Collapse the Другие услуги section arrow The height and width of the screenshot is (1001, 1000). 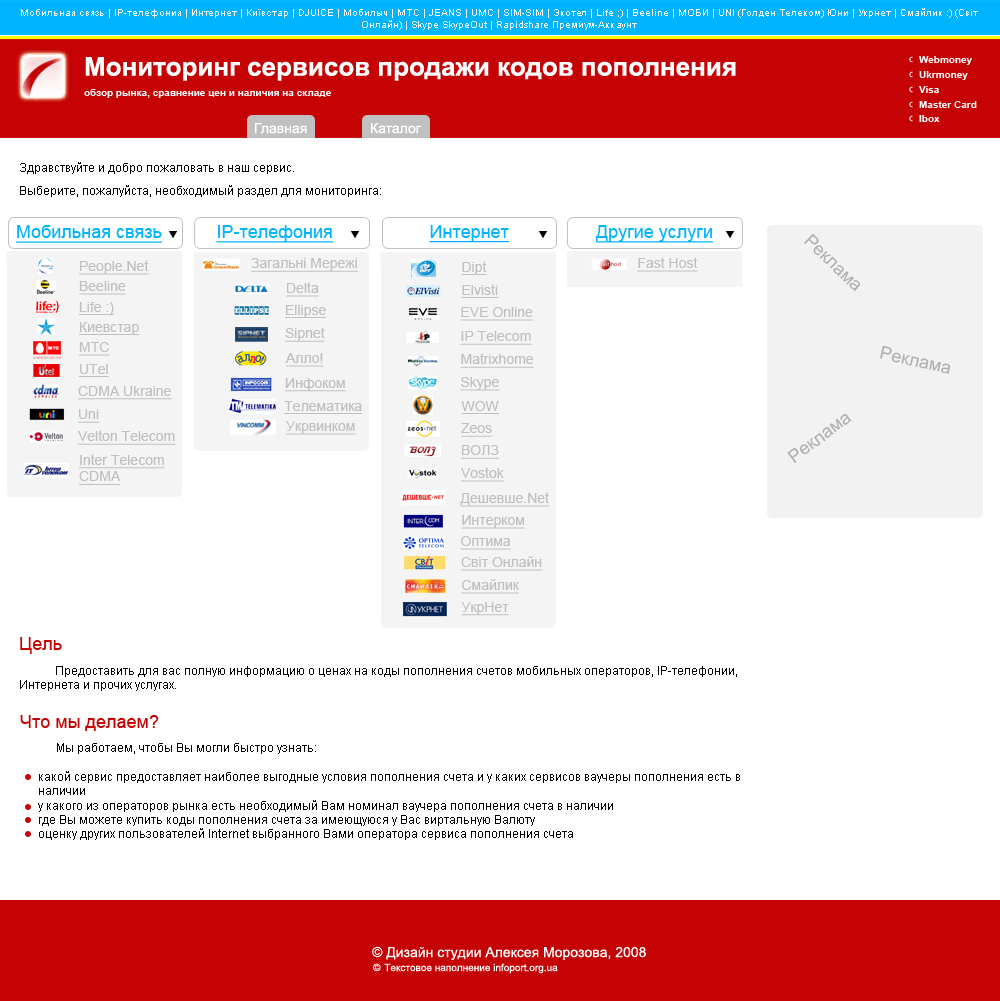click(729, 234)
